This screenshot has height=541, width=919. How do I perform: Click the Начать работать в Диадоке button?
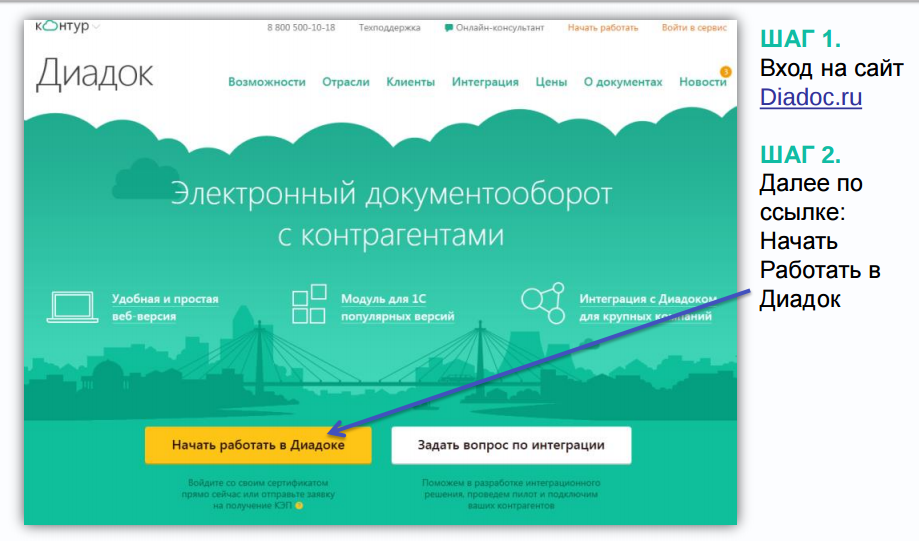pos(258,445)
